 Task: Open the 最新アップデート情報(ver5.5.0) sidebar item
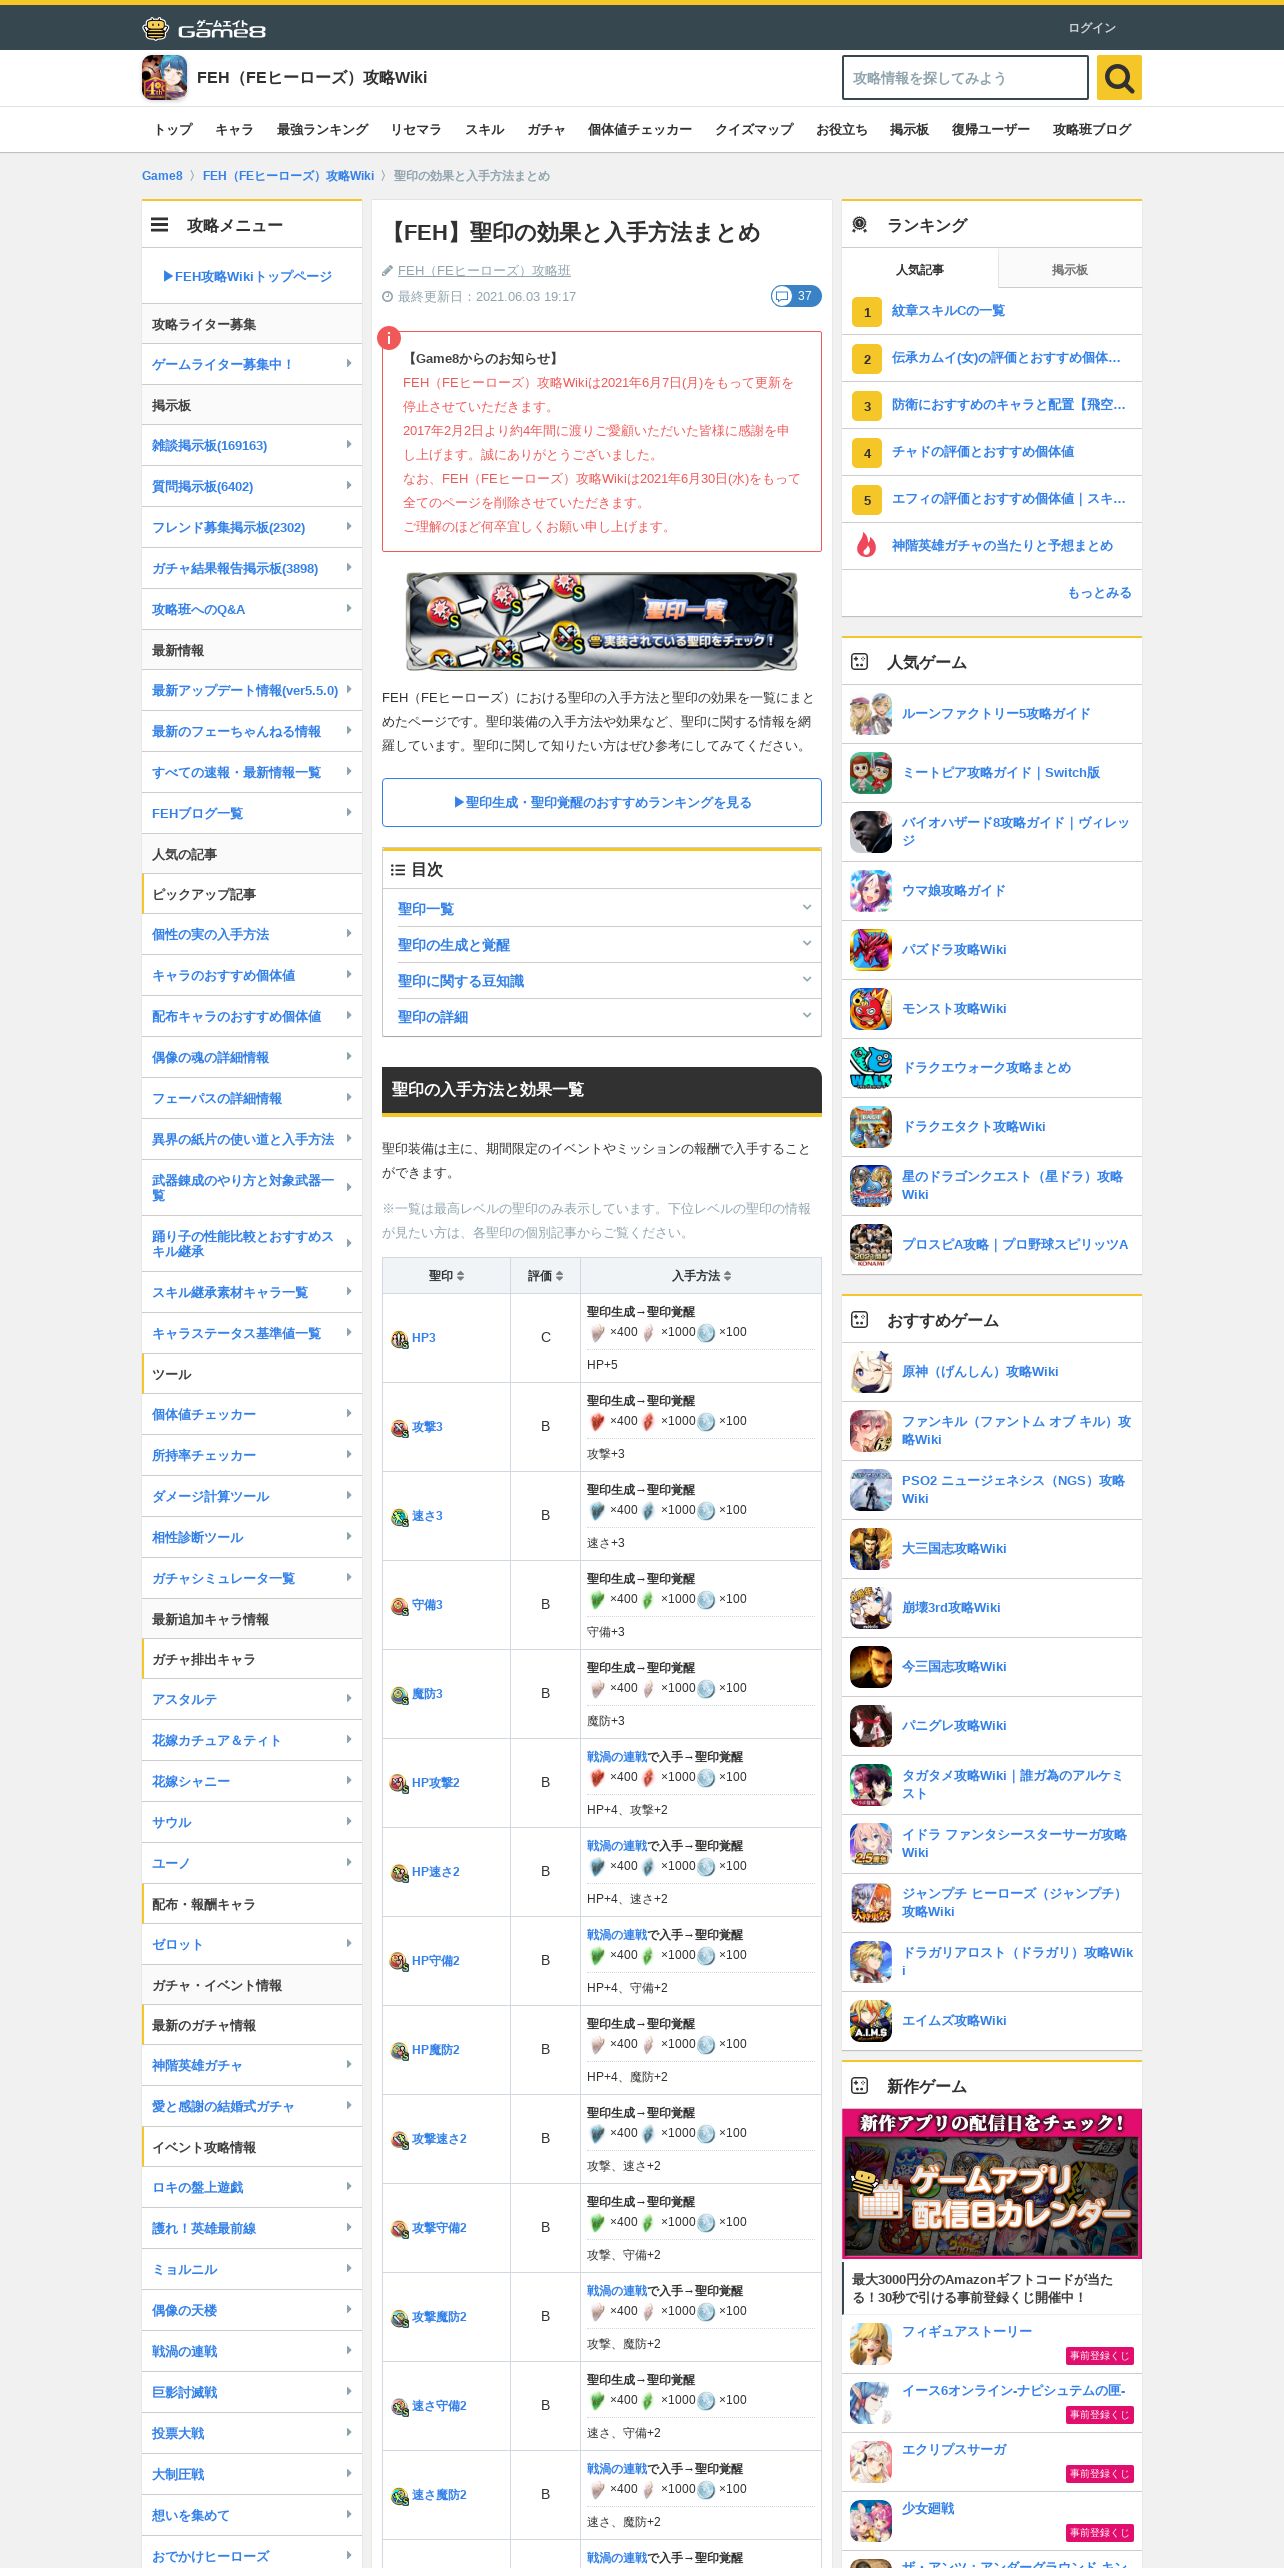[x=252, y=690]
